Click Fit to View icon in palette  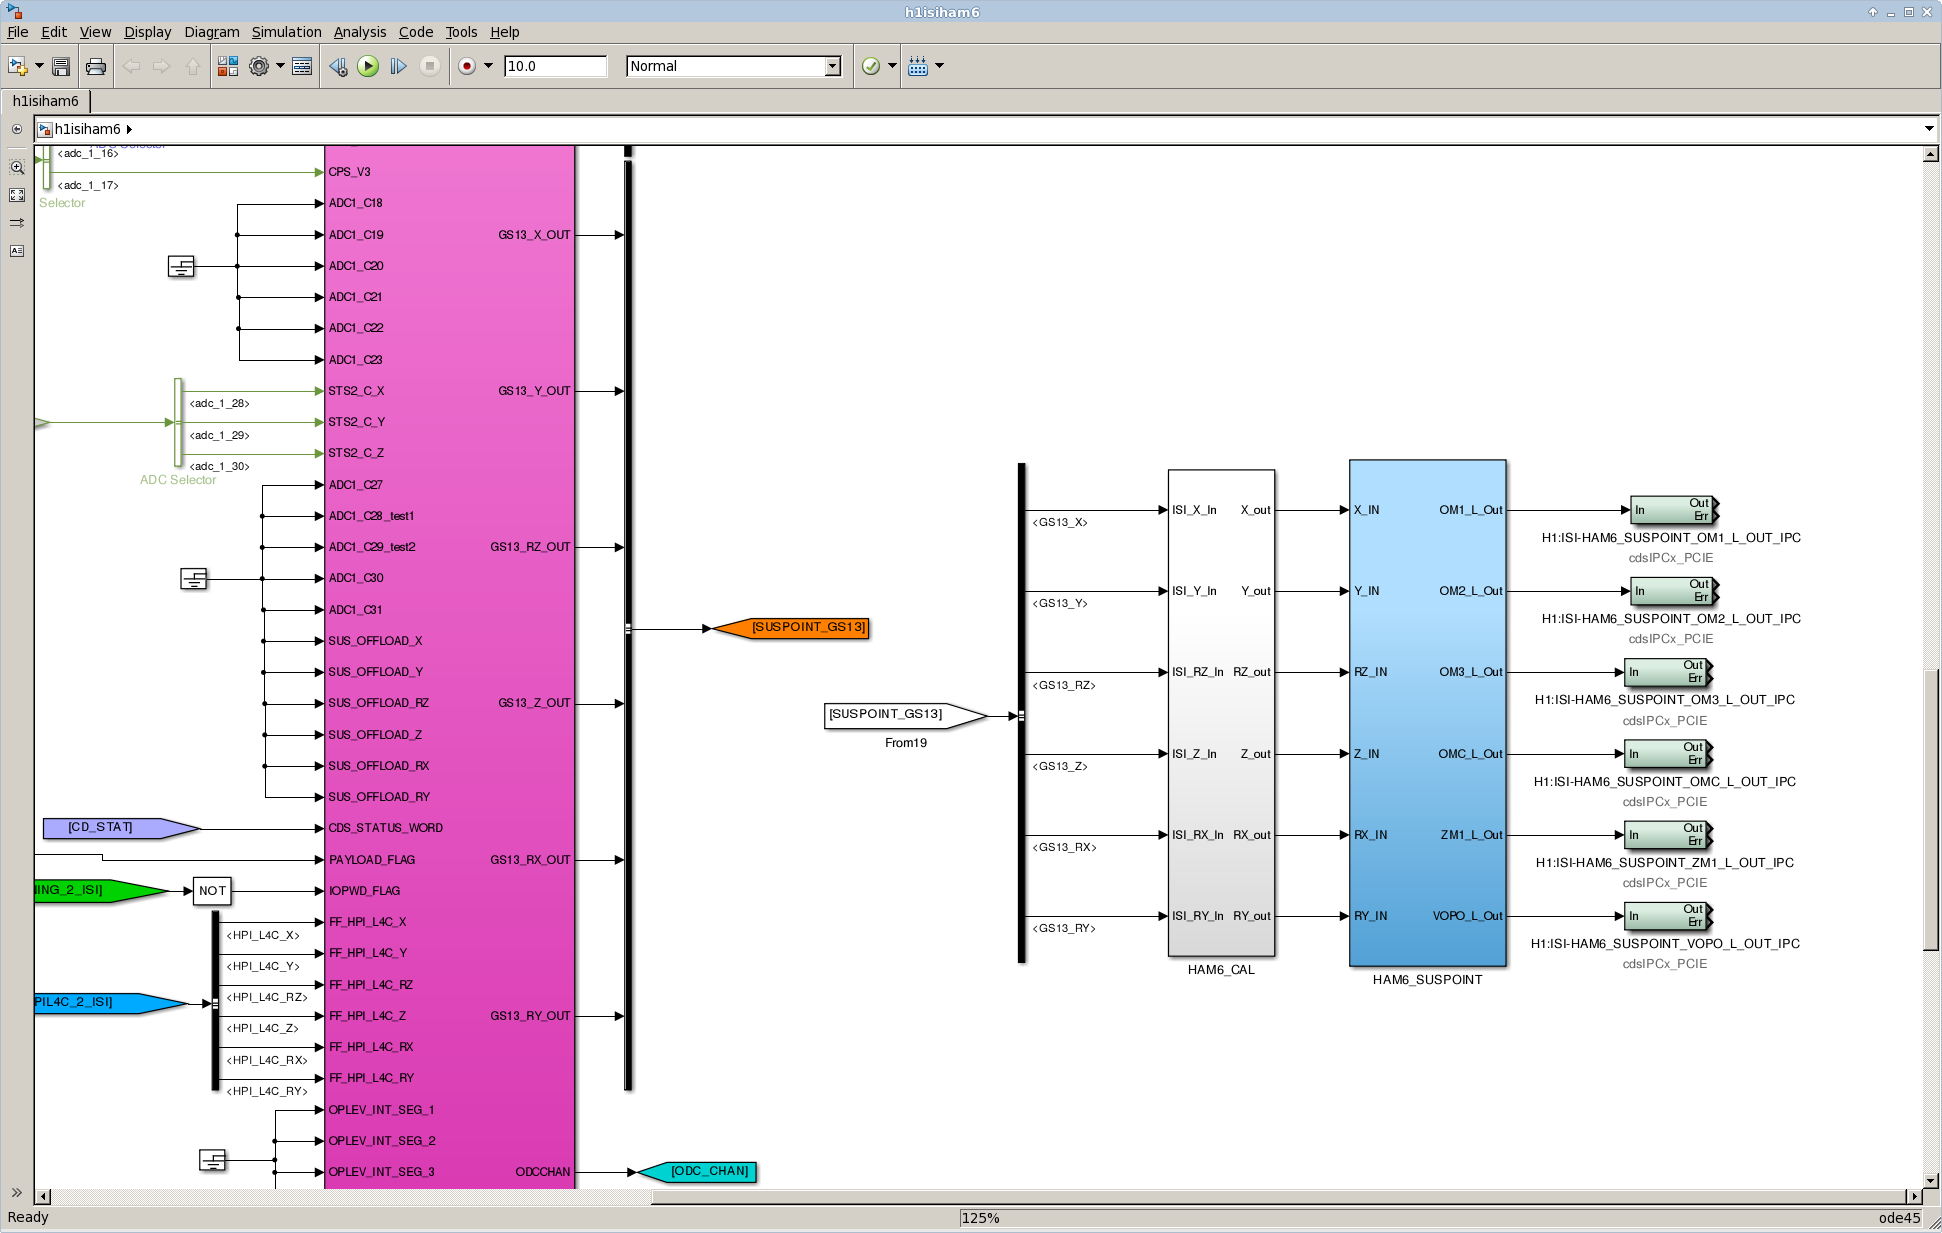[x=17, y=195]
